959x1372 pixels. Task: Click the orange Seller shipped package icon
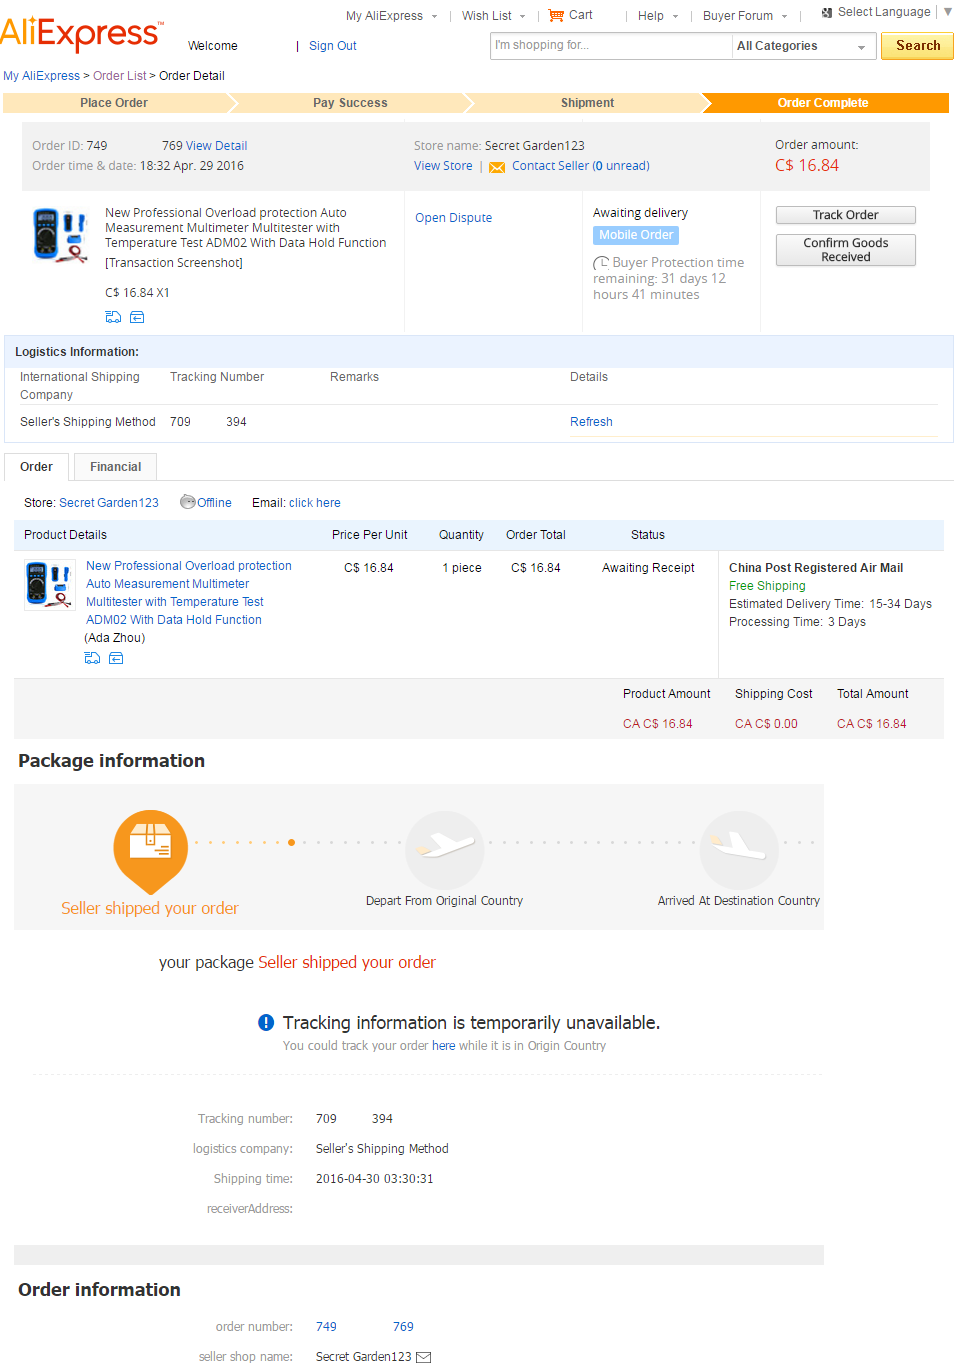coord(150,851)
